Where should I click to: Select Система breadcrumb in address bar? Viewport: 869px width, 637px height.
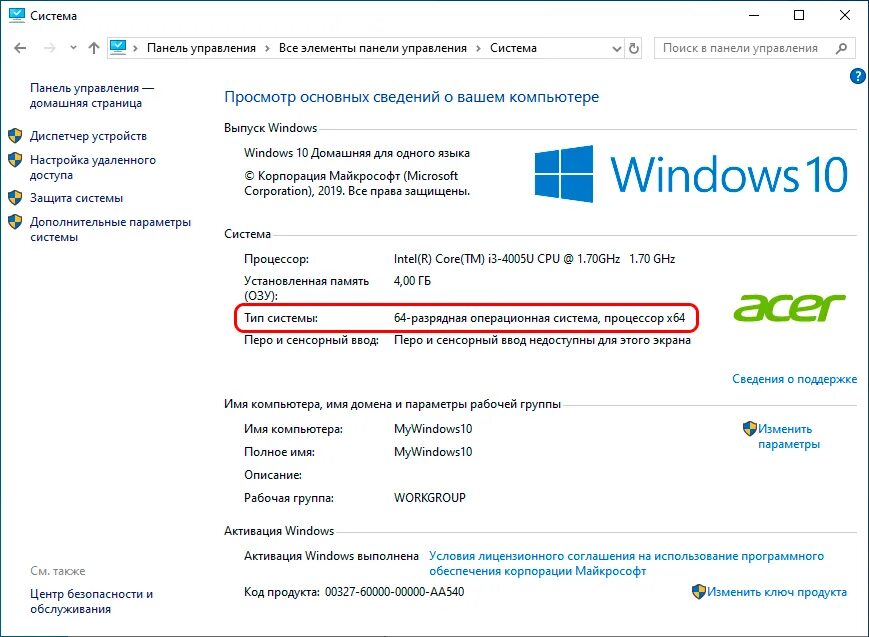coord(513,48)
